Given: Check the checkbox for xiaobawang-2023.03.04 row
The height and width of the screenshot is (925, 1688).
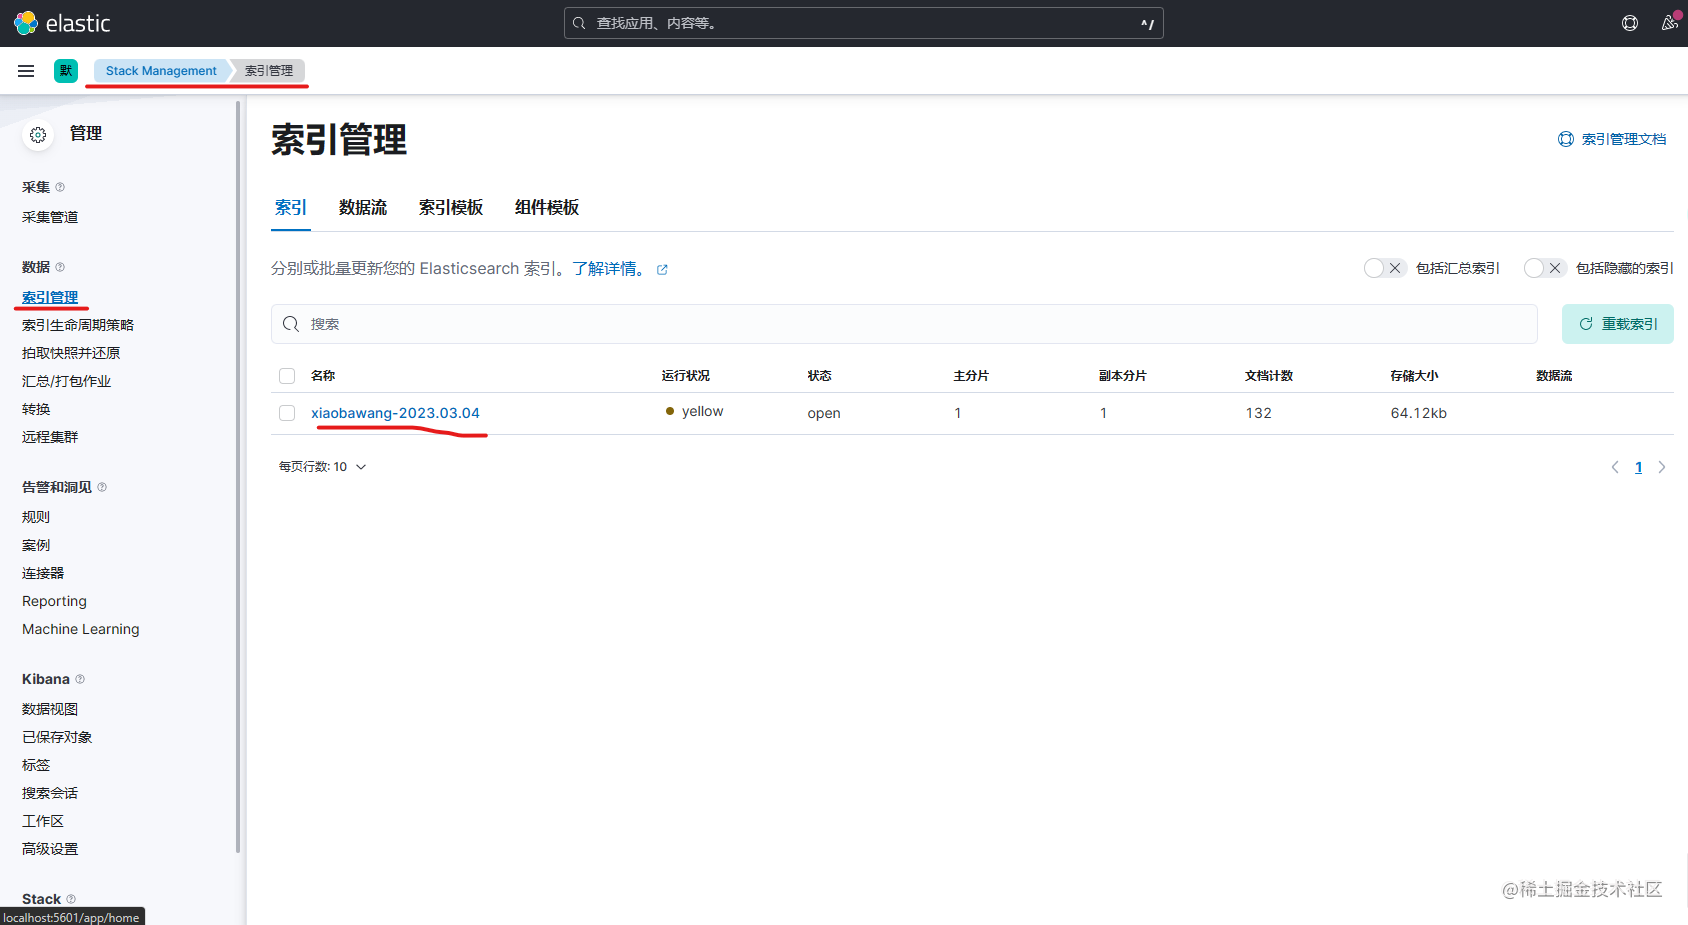Looking at the screenshot, I should pyautogui.click(x=287, y=412).
